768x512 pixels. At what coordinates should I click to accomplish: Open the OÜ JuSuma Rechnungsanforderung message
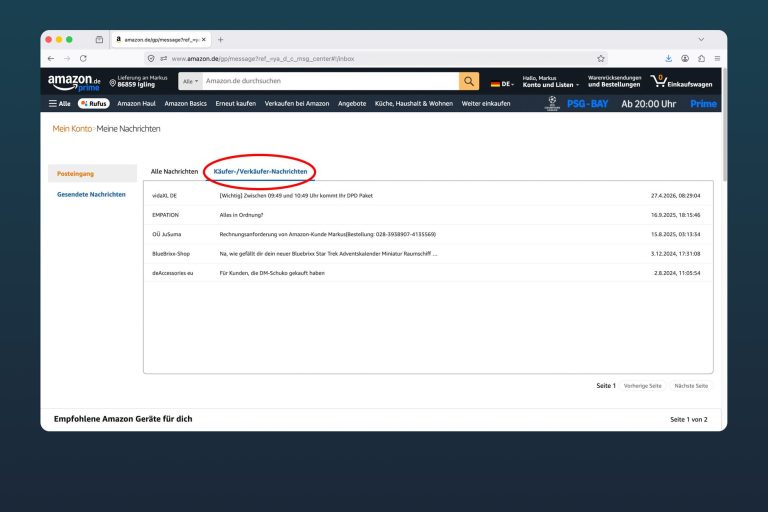coord(428,234)
